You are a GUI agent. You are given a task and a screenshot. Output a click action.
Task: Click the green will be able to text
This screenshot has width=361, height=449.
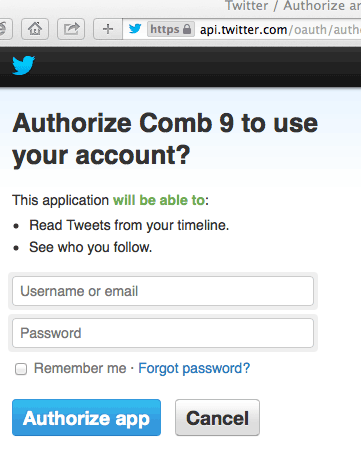159,200
